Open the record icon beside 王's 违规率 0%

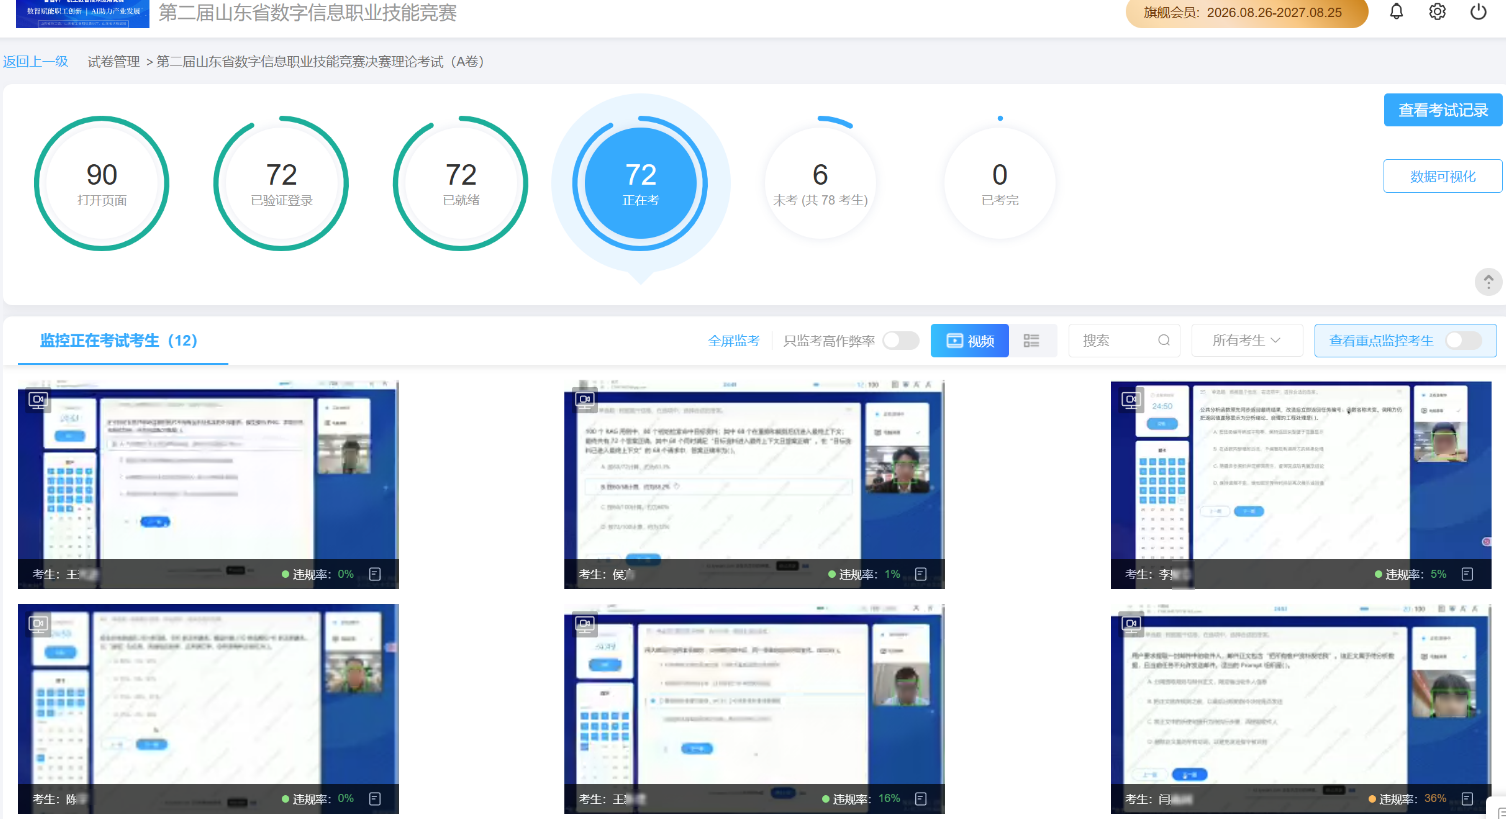(375, 574)
